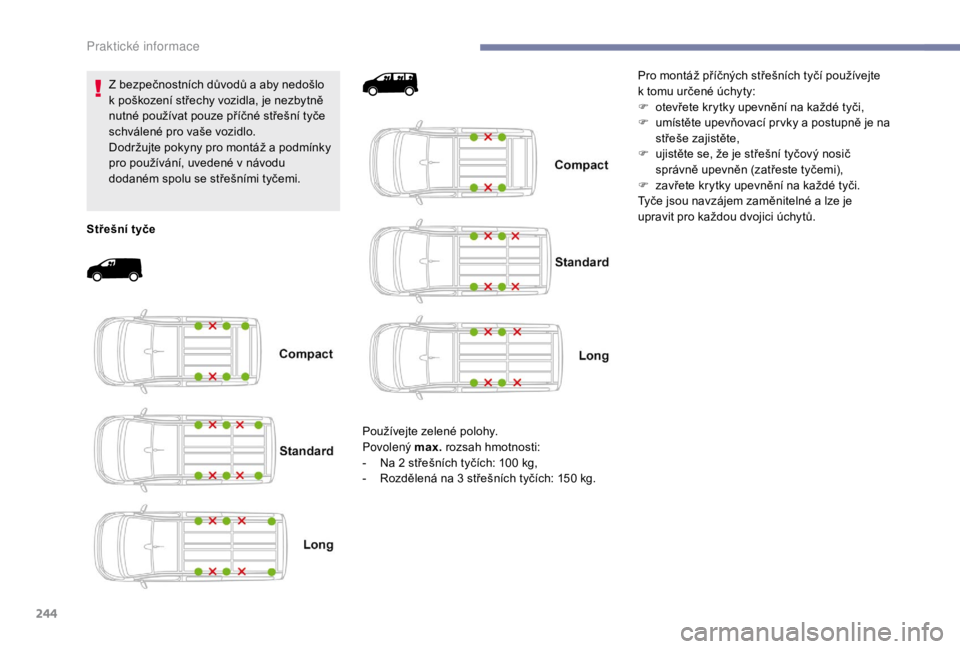Image resolution: width=960 pixels, height=649 pixels.
Task: Click the 'Používejte zelené polohy' text
Action: pos(430,431)
